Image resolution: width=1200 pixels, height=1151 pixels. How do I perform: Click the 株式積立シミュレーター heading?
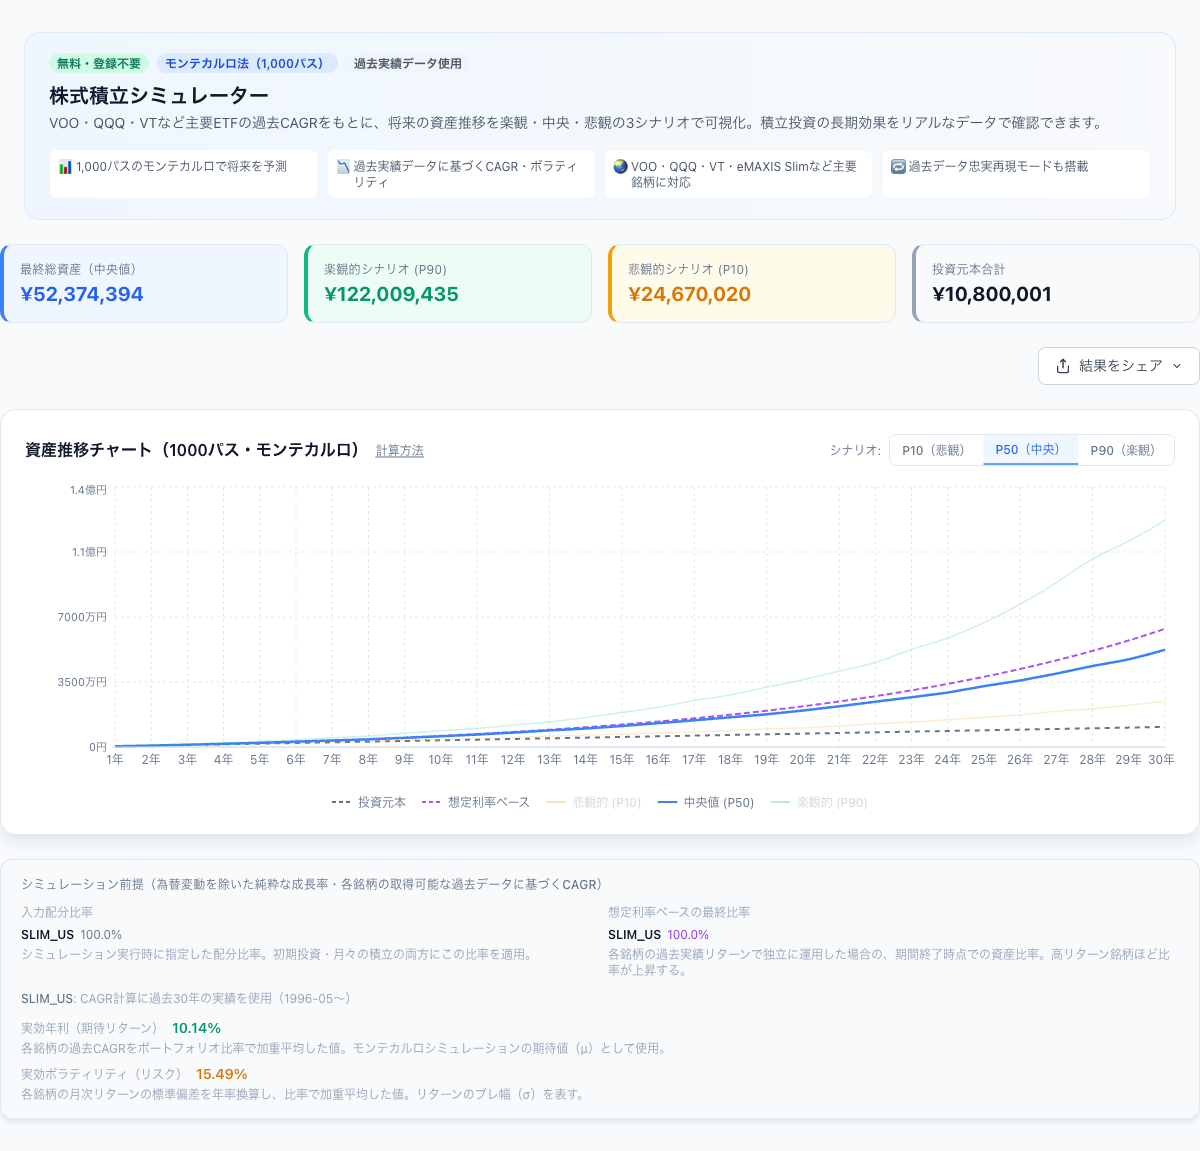tap(159, 96)
